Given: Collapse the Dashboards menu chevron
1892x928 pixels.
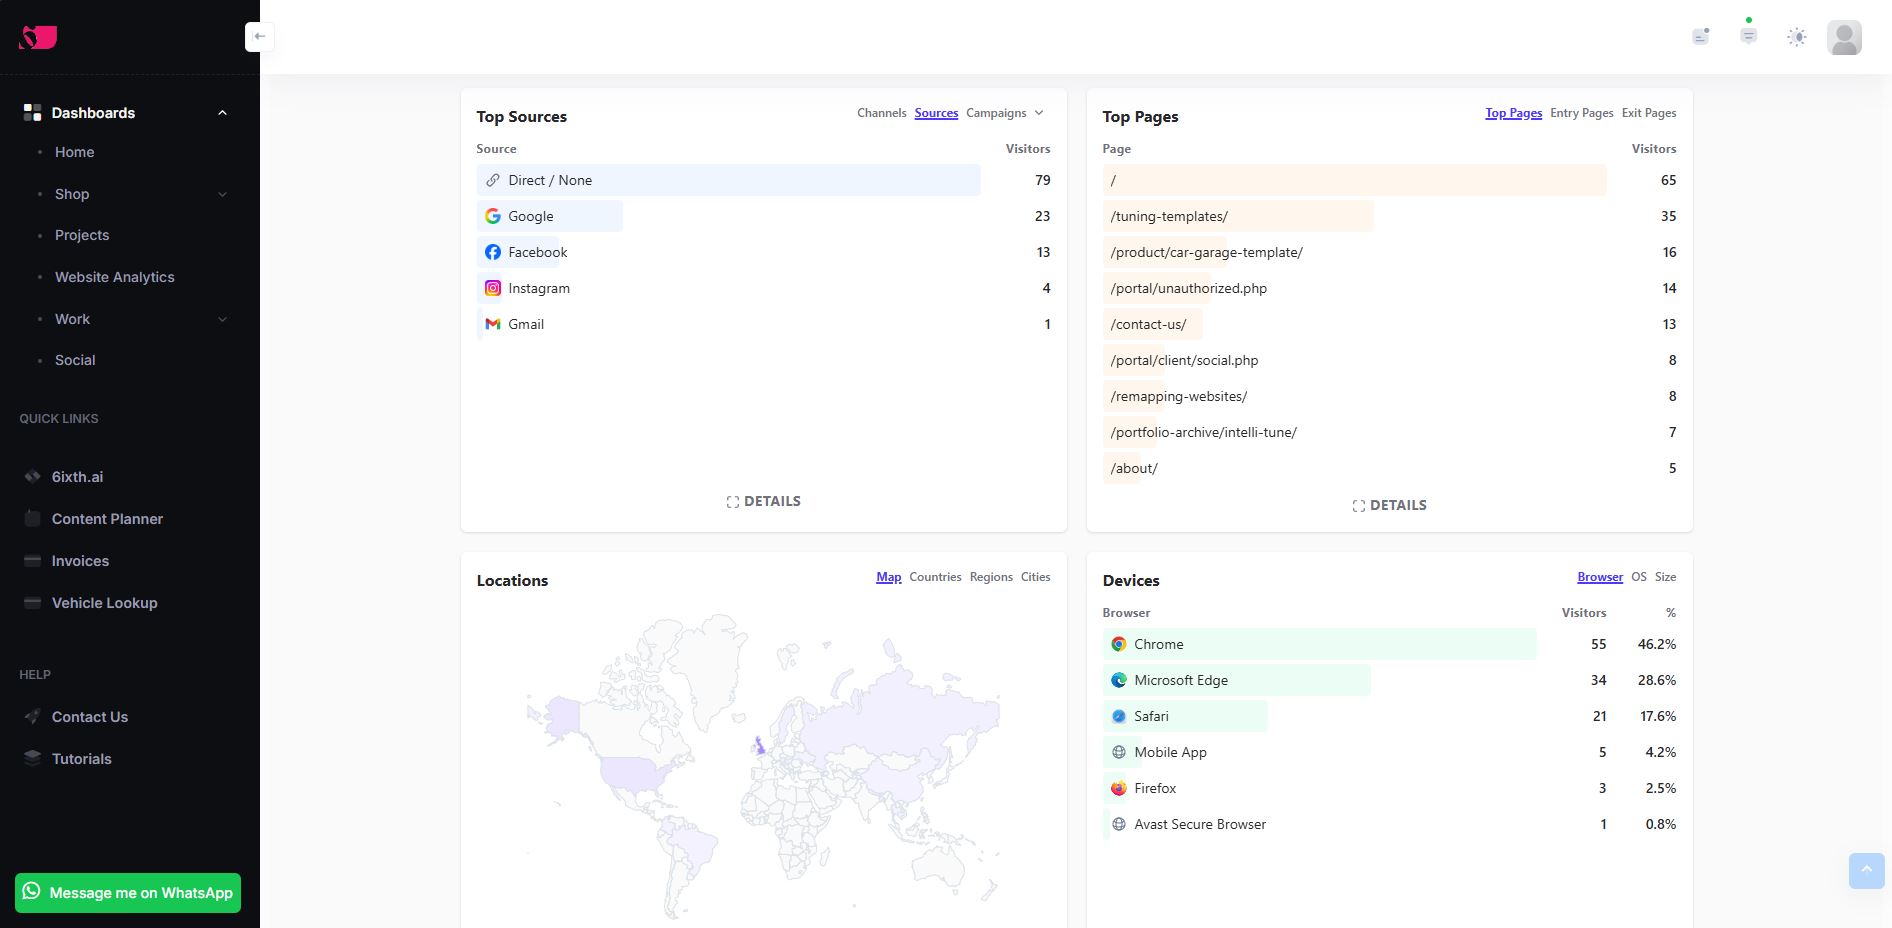Looking at the screenshot, I should pyautogui.click(x=222, y=113).
